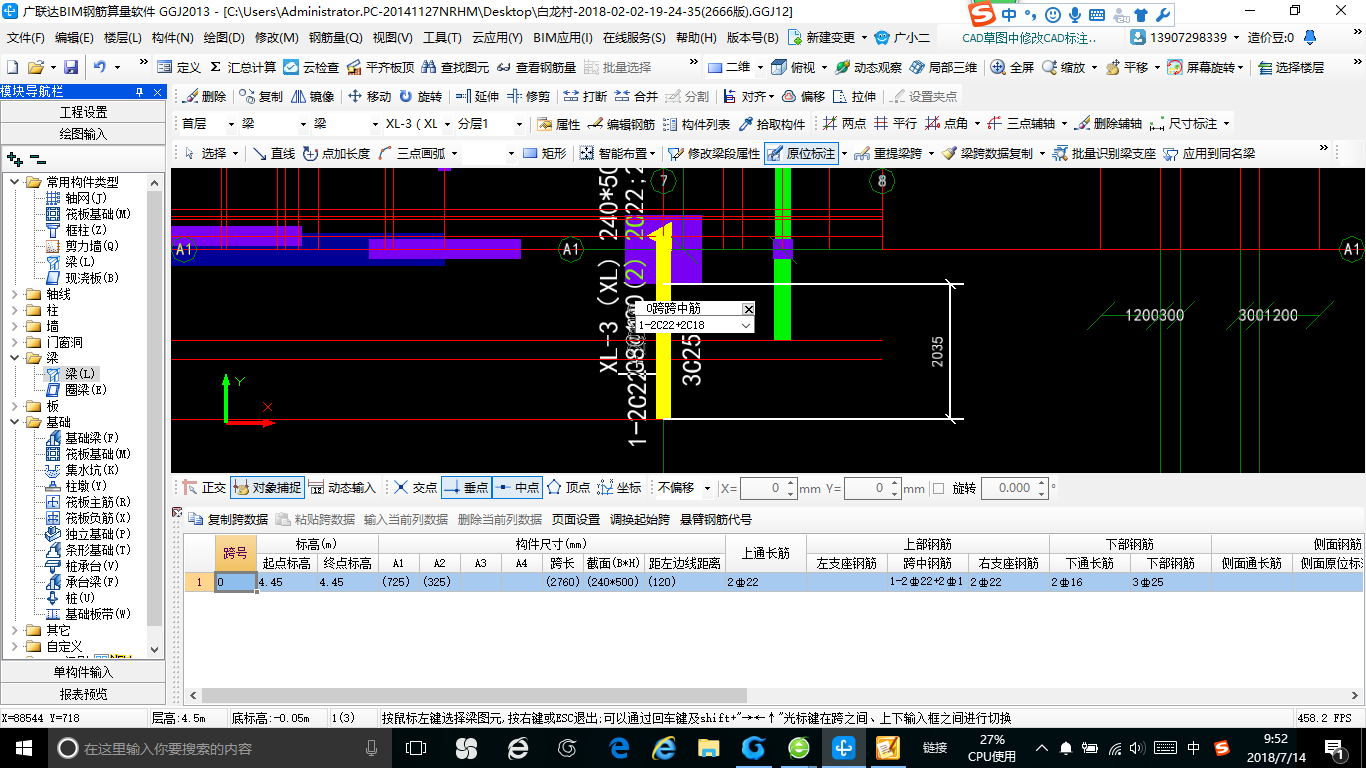Toggle 正交 ortho mode

[x=205, y=488]
